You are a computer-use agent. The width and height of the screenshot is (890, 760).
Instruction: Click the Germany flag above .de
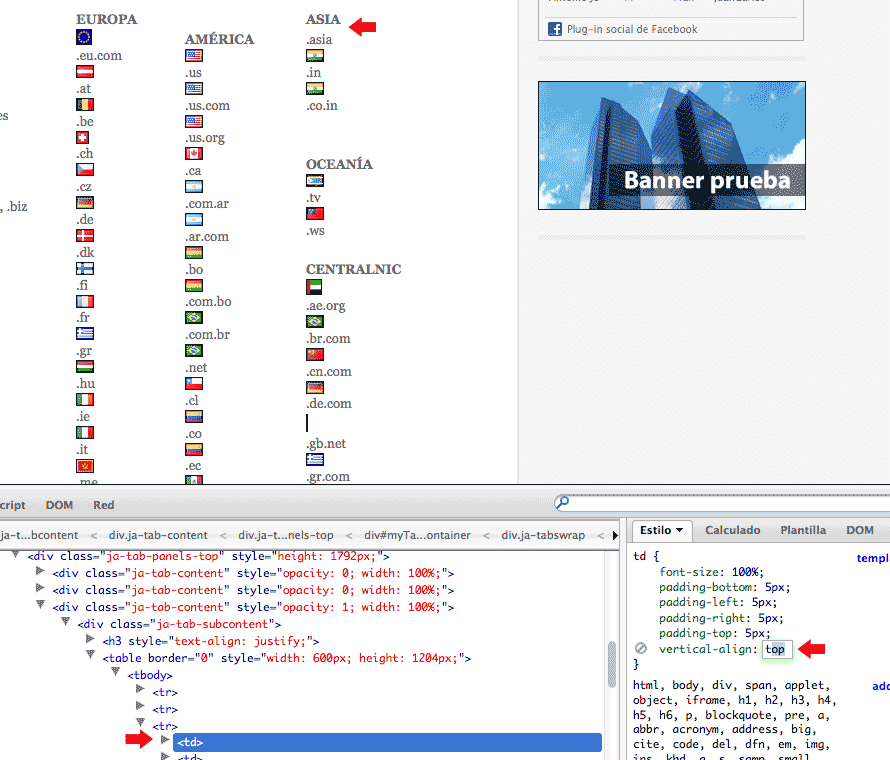tap(85, 203)
